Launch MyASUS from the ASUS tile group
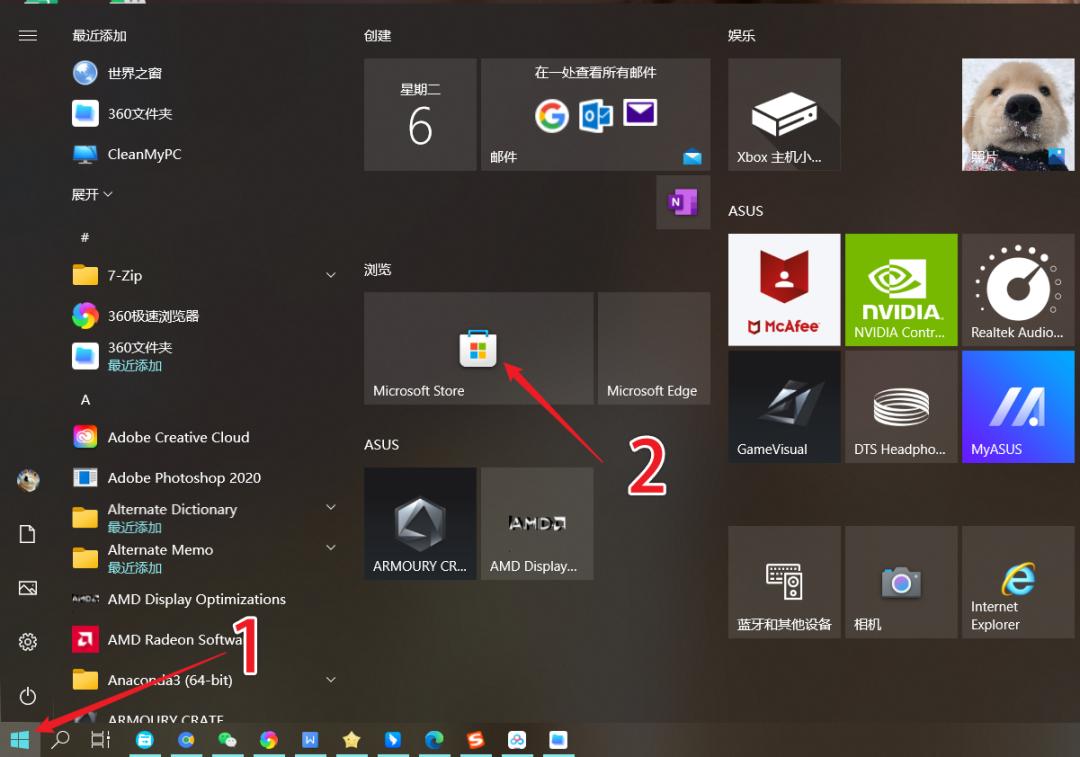 (x=1017, y=406)
